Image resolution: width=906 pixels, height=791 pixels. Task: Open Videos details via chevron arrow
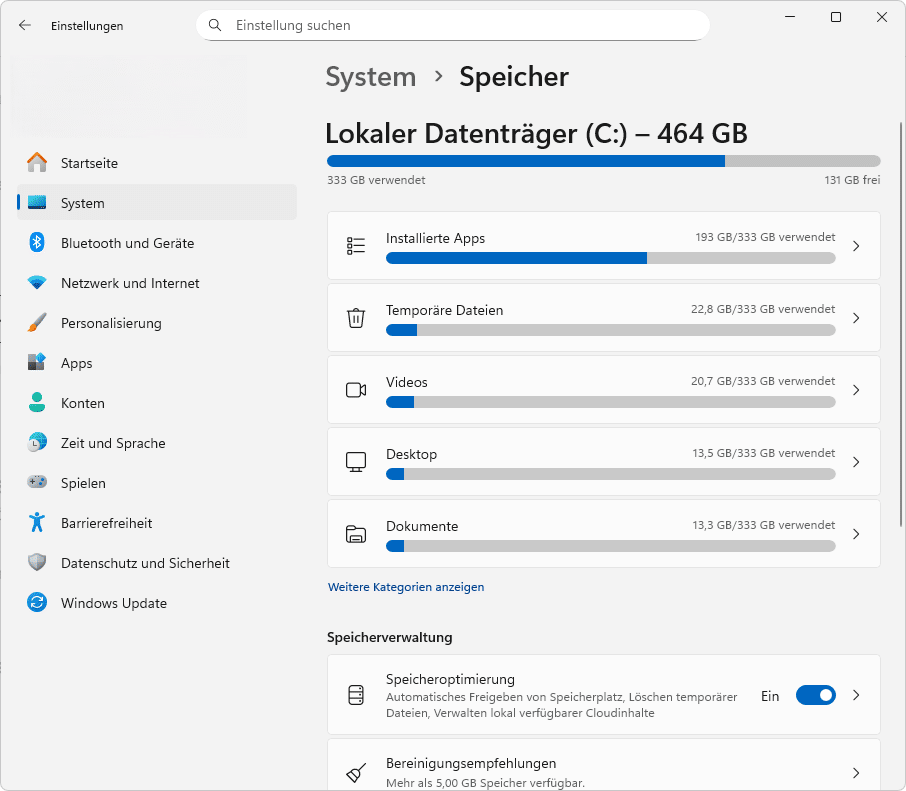[856, 390]
